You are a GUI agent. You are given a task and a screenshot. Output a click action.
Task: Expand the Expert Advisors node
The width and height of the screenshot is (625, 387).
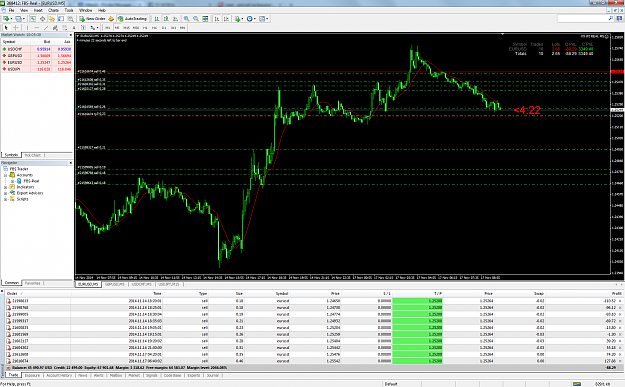(6, 193)
